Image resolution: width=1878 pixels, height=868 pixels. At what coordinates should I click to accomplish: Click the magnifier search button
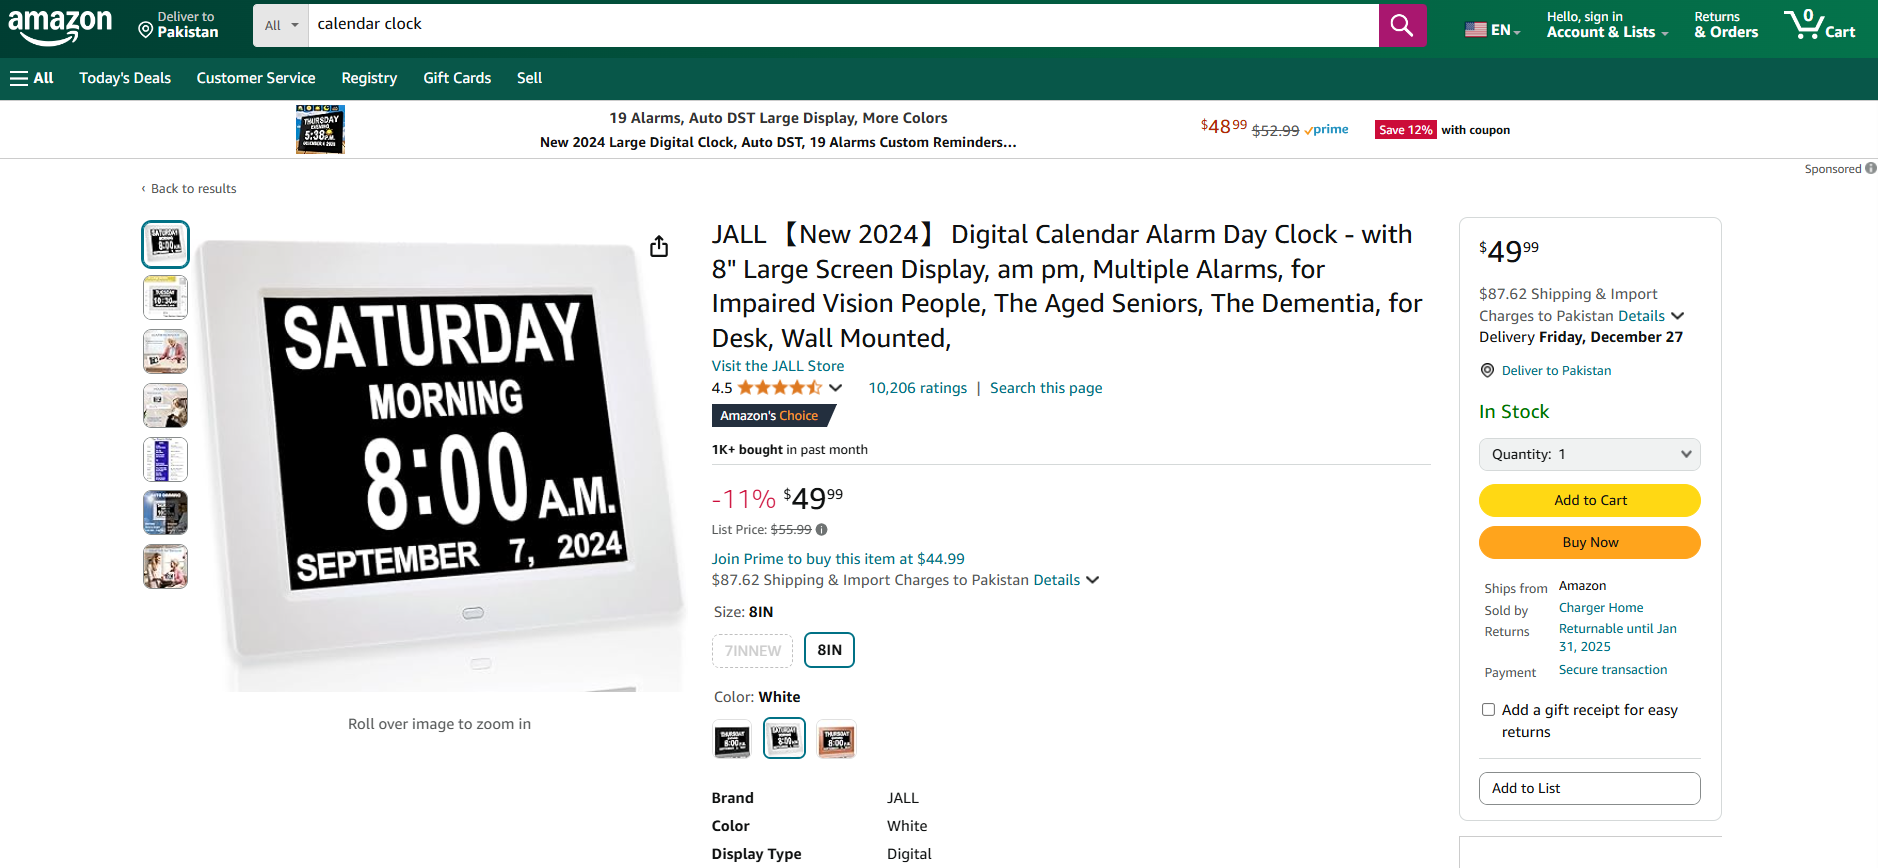(1402, 25)
